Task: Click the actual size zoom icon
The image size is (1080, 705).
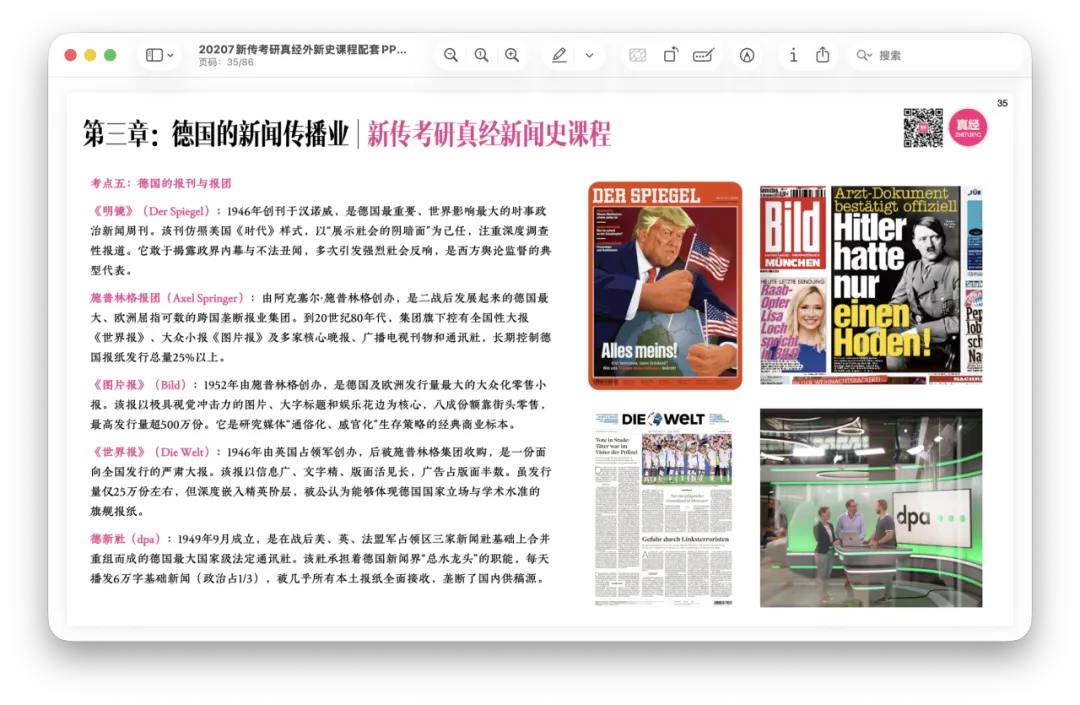Action: 481,55
